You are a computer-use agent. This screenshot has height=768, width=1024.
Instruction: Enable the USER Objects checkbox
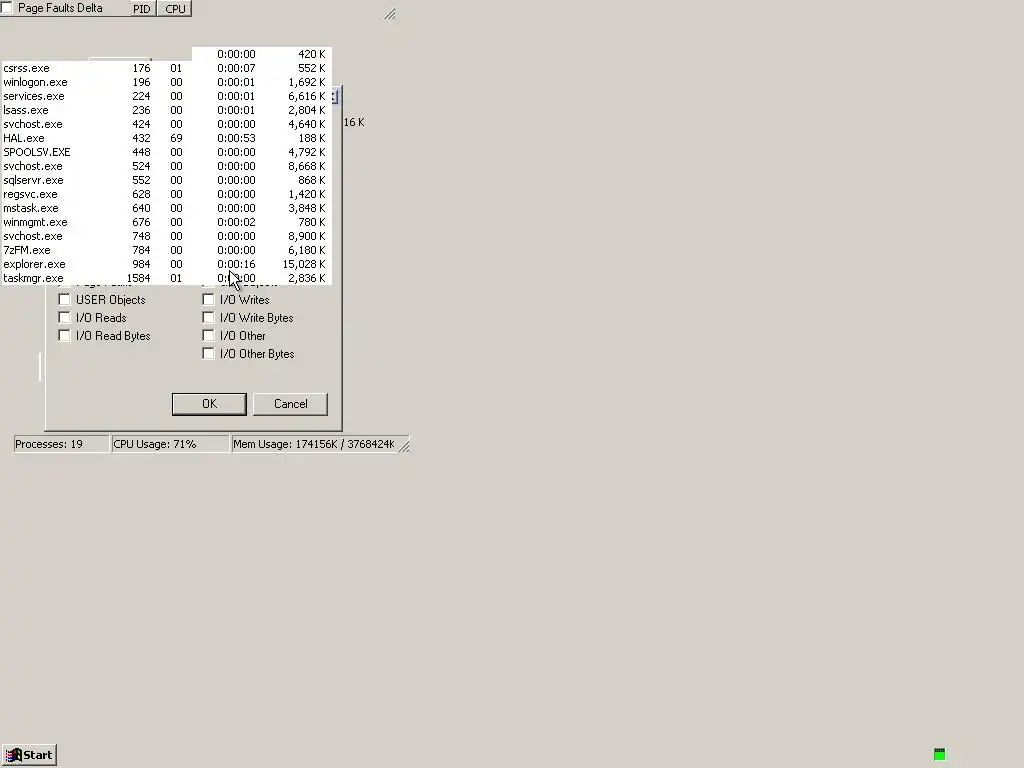click(x=64, y=300)
